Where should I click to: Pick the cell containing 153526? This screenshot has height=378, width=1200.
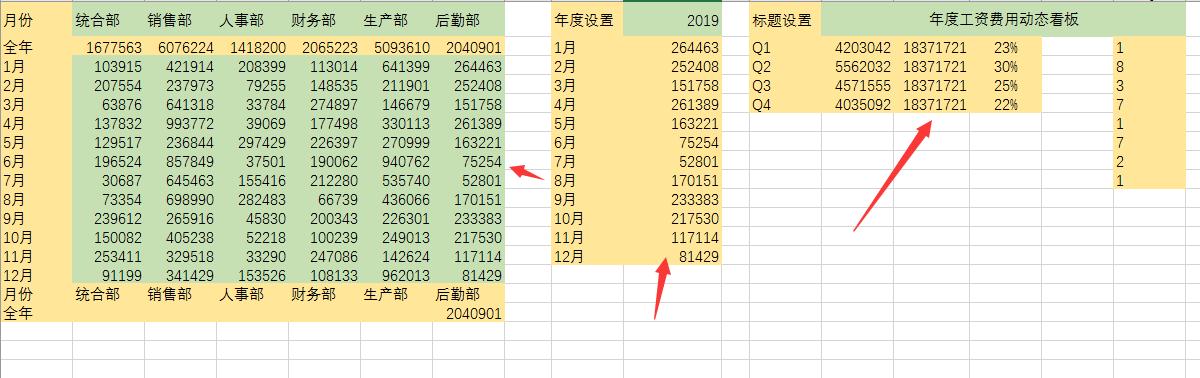point(253,275)
